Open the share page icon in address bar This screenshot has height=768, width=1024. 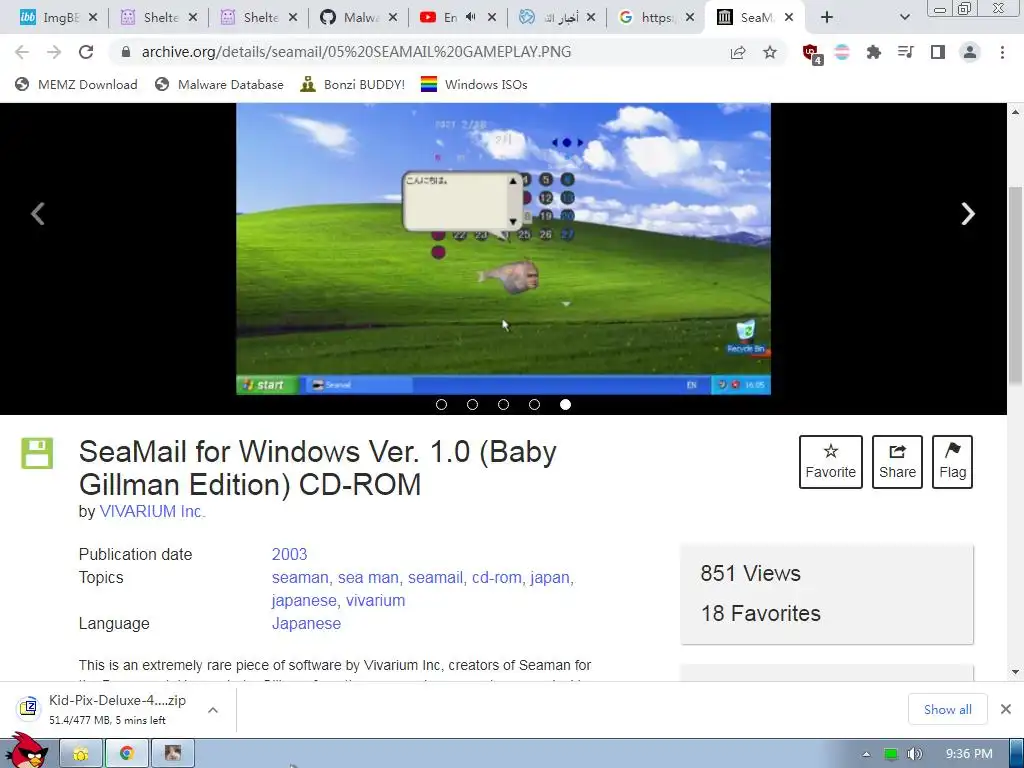click(x=738, y=52)
